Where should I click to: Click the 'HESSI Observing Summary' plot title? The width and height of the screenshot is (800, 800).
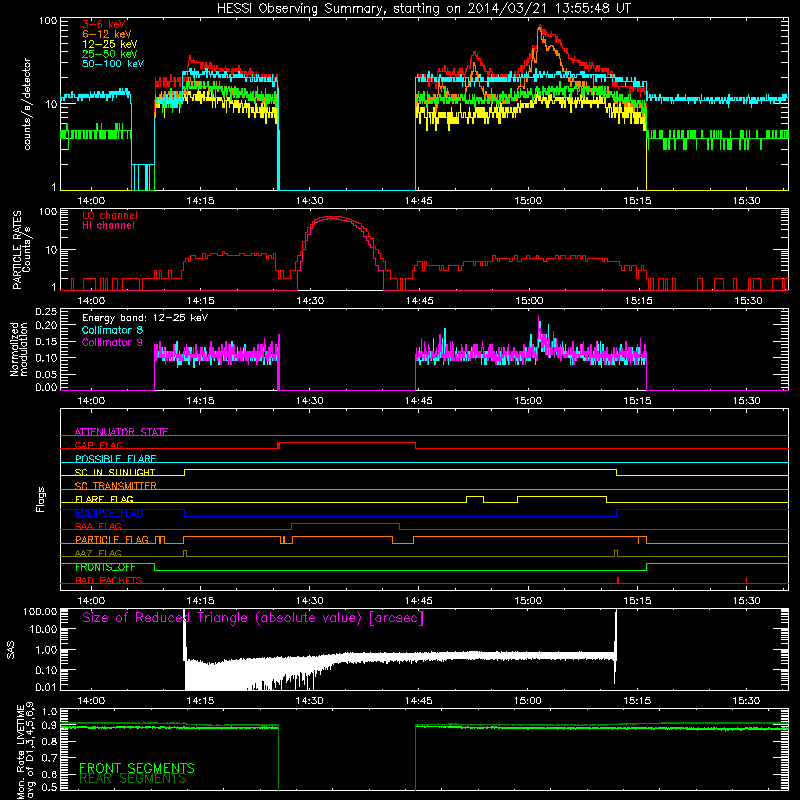pyautogui.click(x=423, y=9)
